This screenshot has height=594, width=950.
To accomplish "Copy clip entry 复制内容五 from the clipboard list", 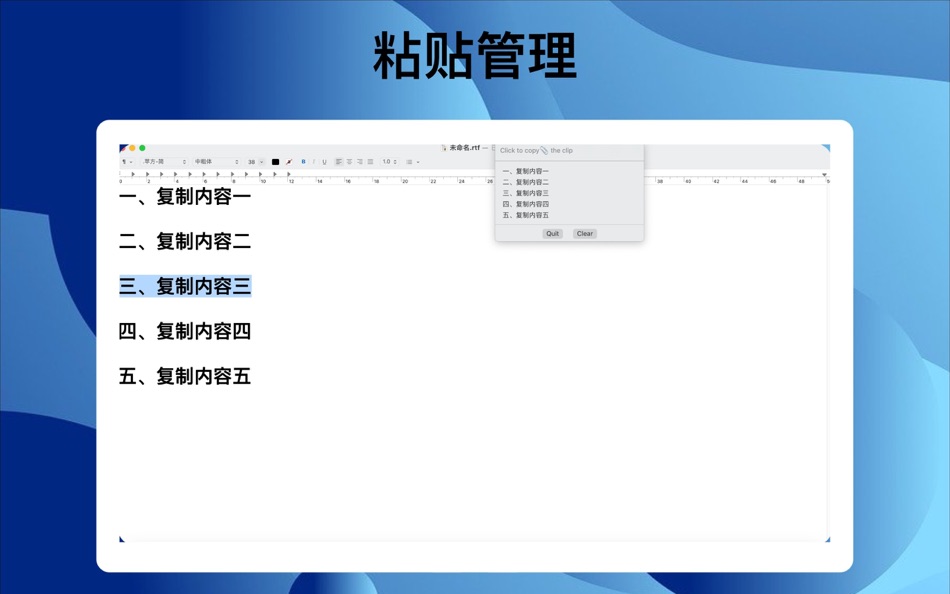I will pos(526,214).
